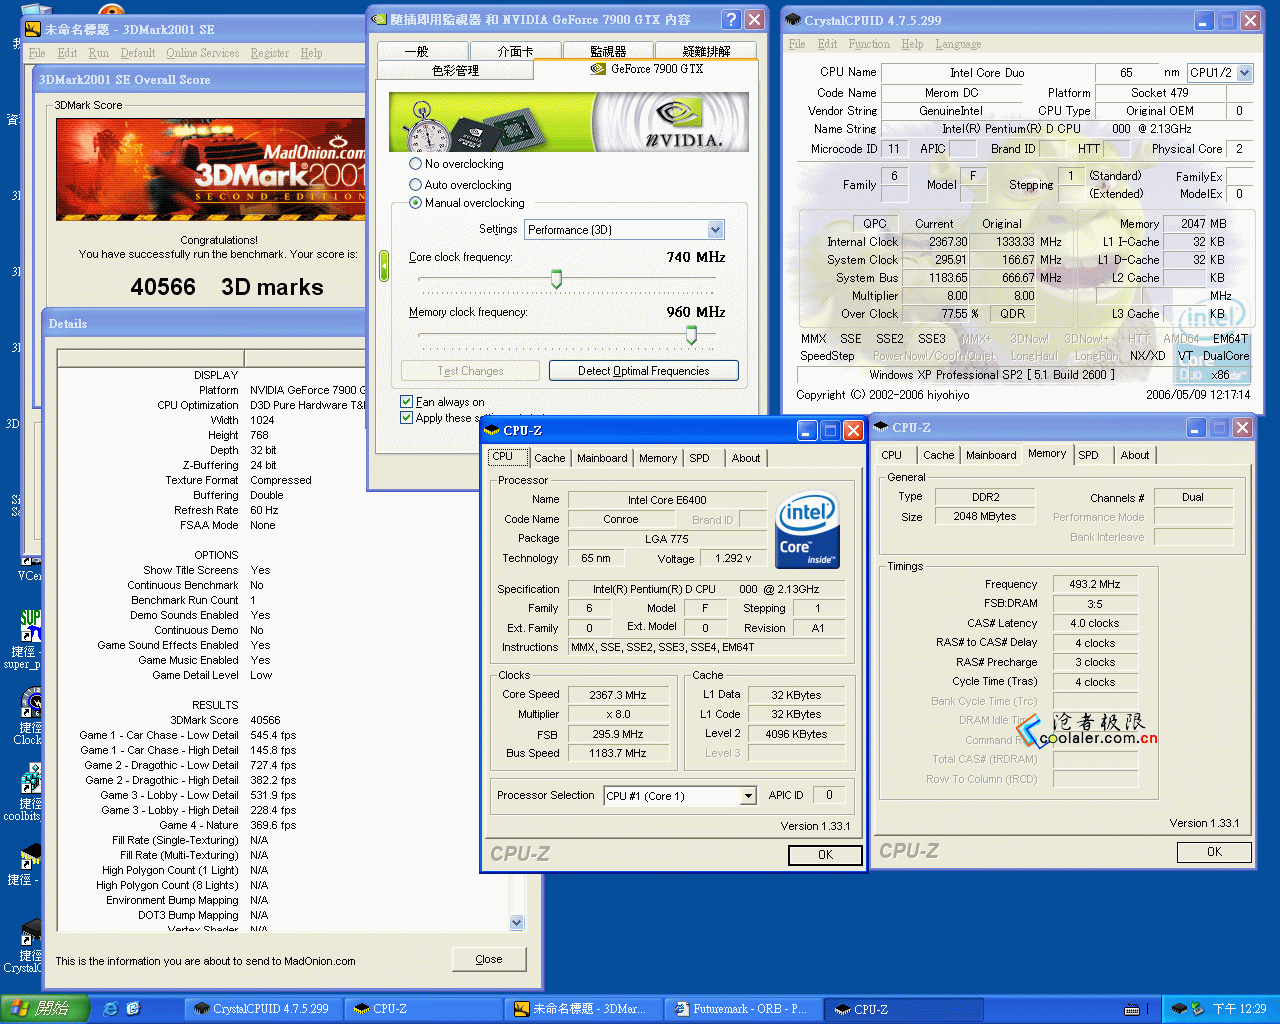Viewport: 1280px width, 1024px height.
Task: Select the 色彩管理 tab in NVIDIA dialog
Action: pos(455,70)
